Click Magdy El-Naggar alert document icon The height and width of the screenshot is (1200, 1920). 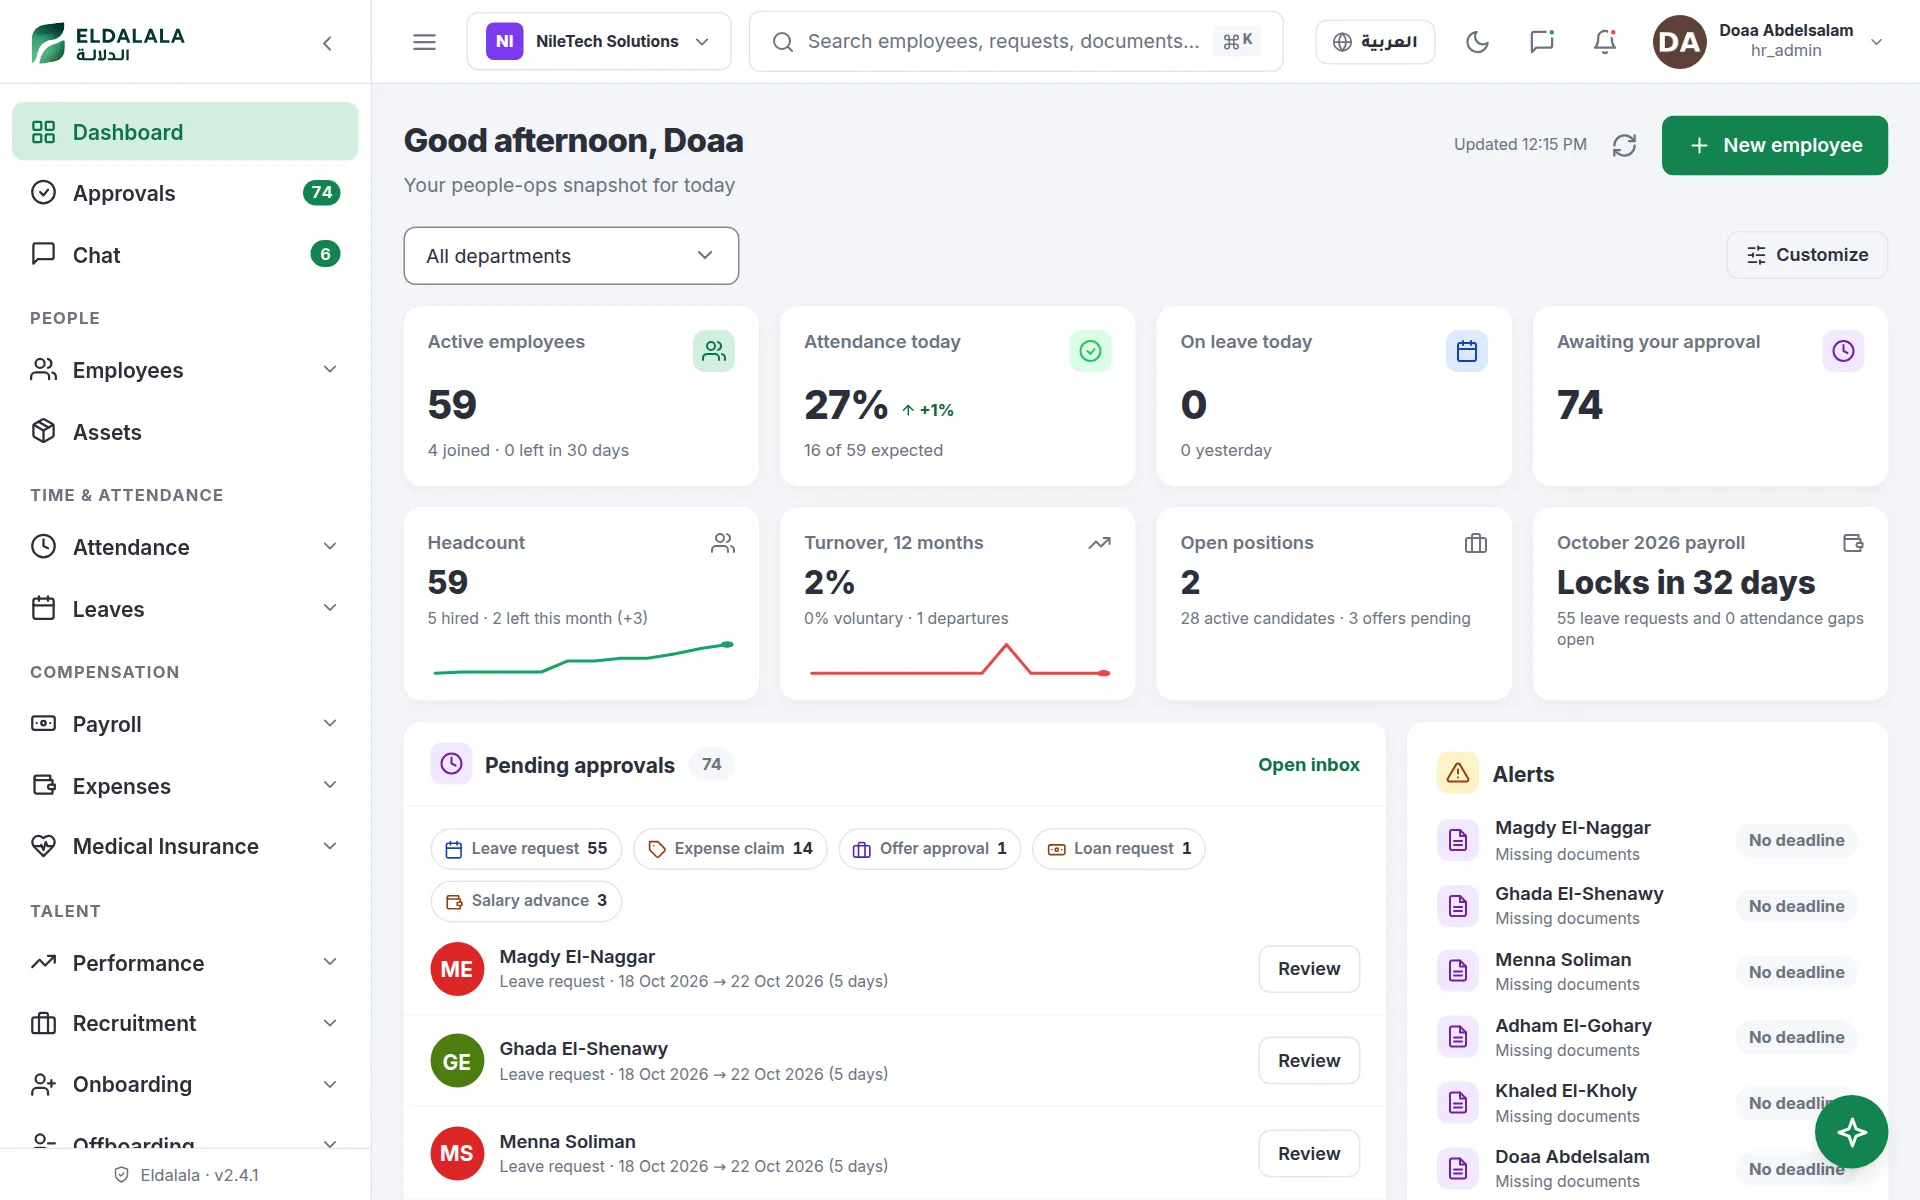1458,840
